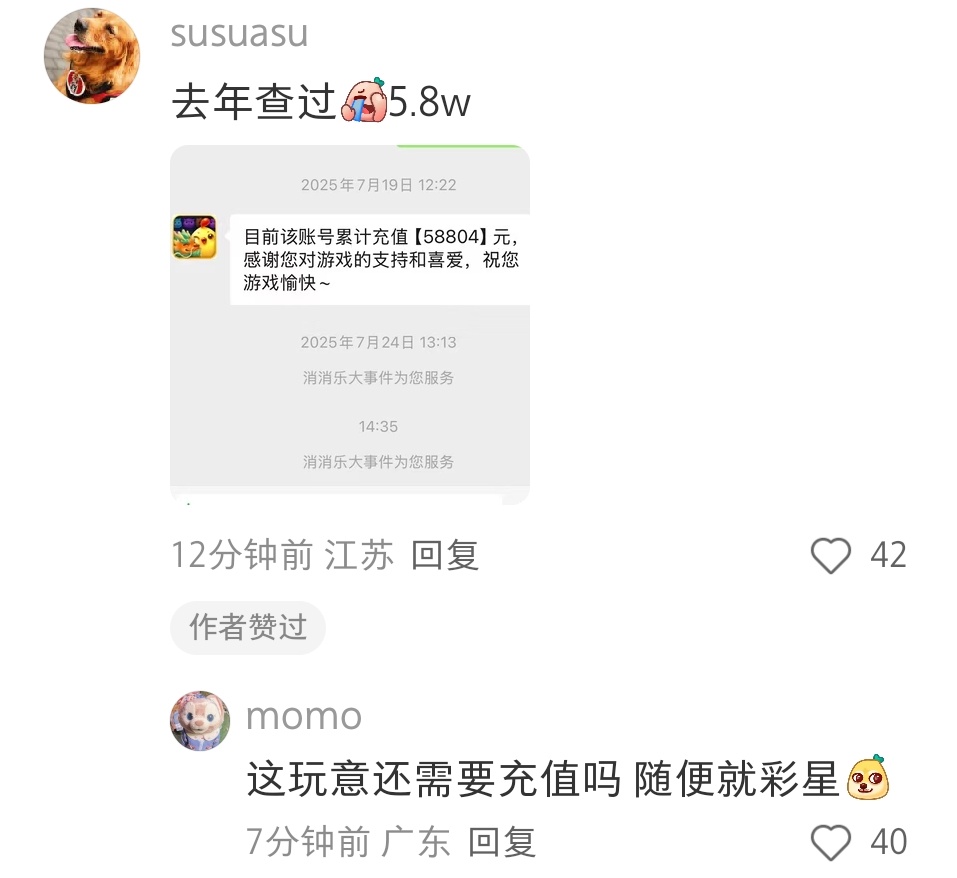Open momo's plush toy avatar
Viewport: 957px width, 878px height.
point(200,721)
